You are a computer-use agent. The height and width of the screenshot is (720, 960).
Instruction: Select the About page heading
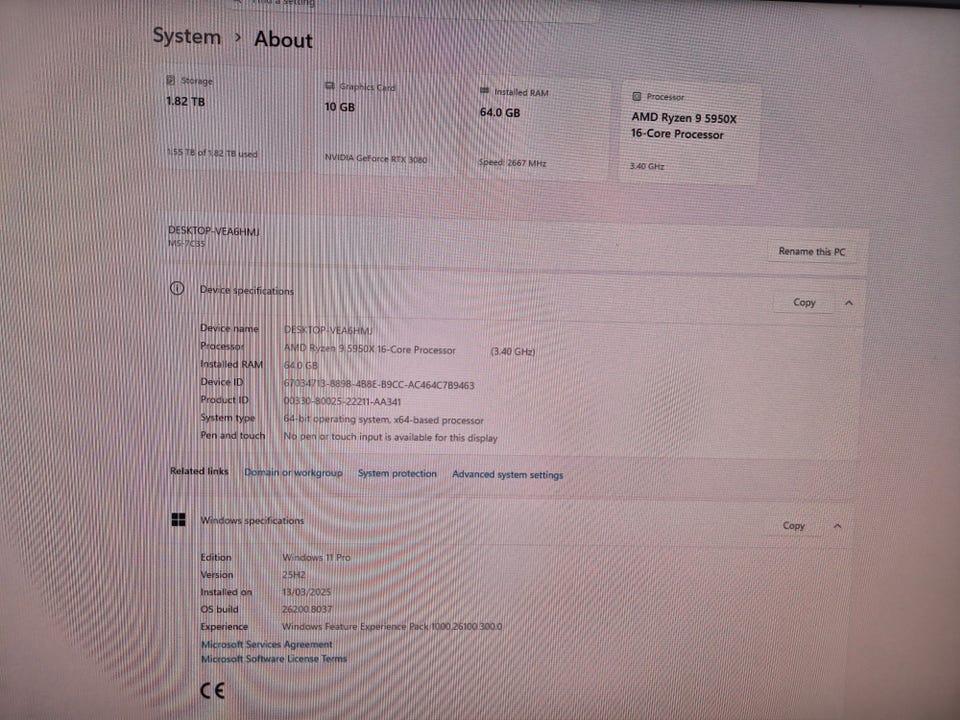coord(283,40)
